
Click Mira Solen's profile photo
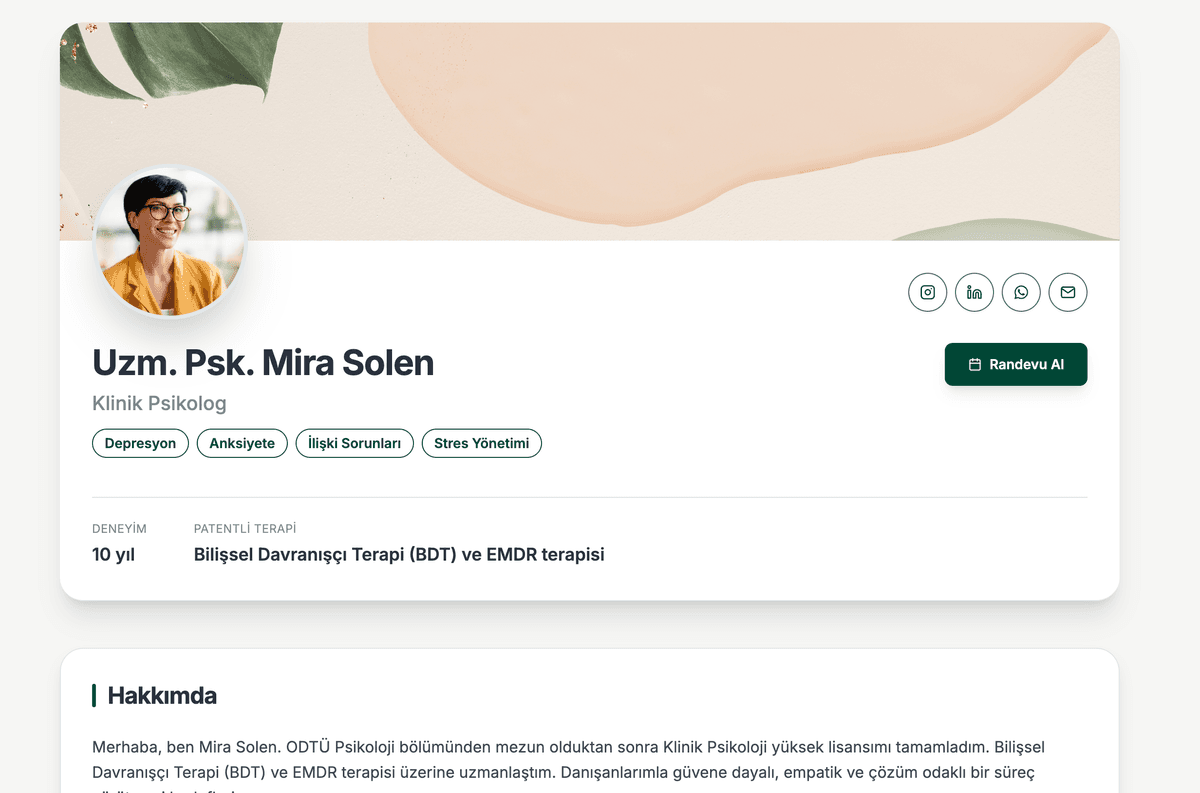point(170,242)
